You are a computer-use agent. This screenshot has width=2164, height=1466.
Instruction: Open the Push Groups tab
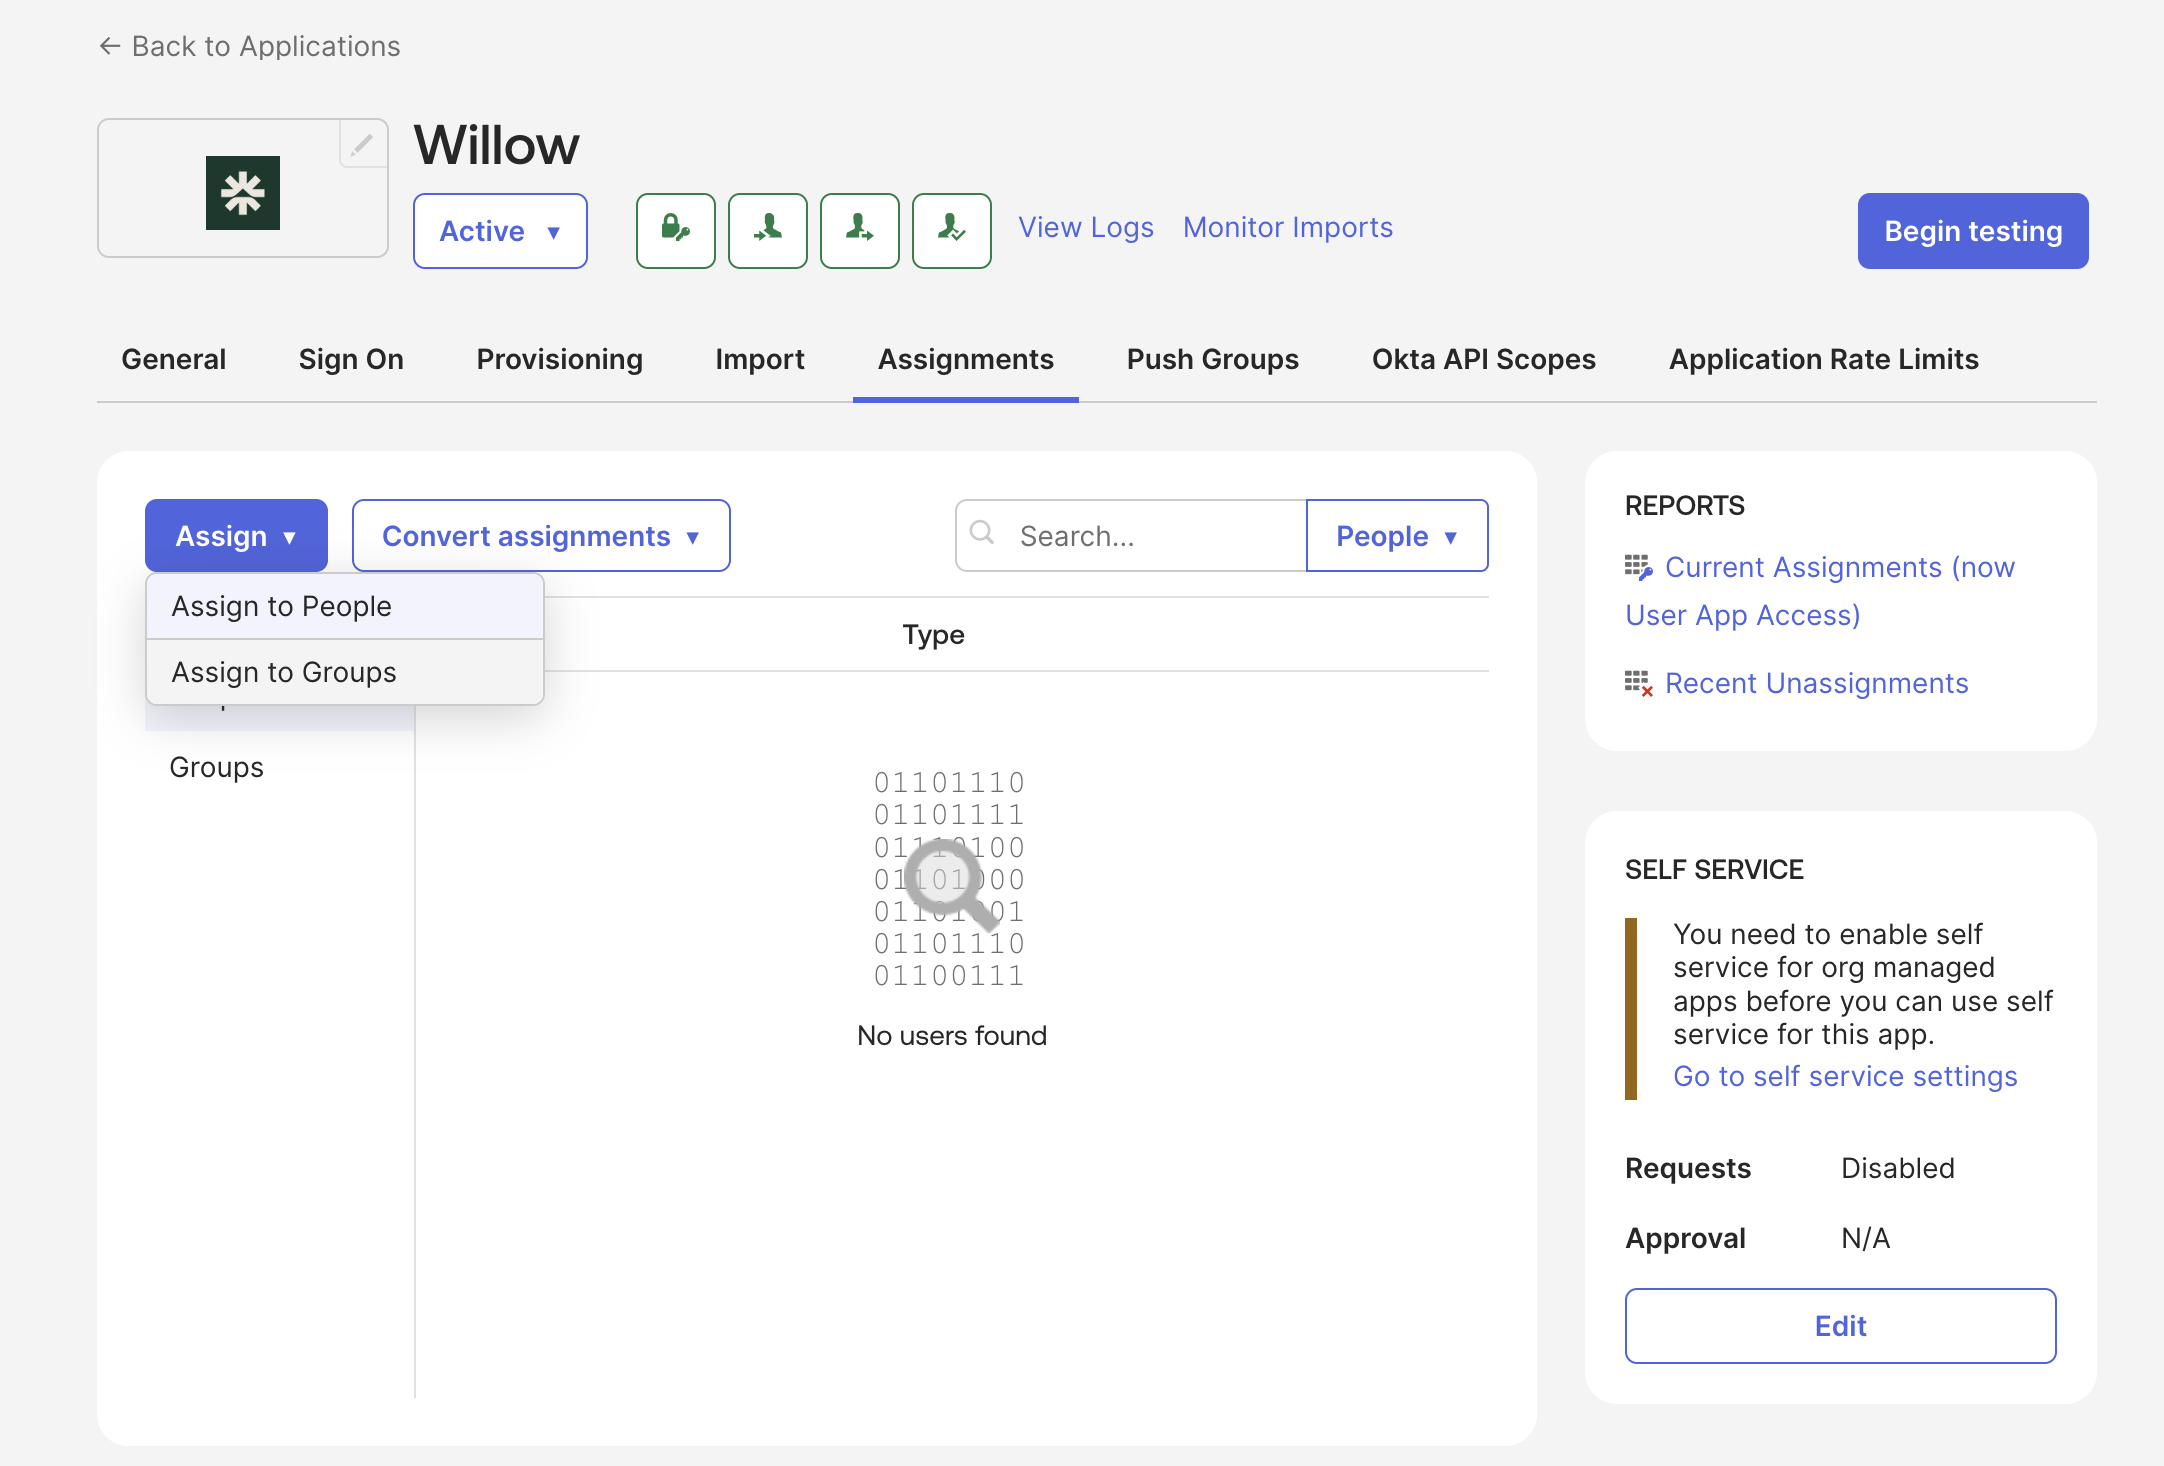(1213, 359)
